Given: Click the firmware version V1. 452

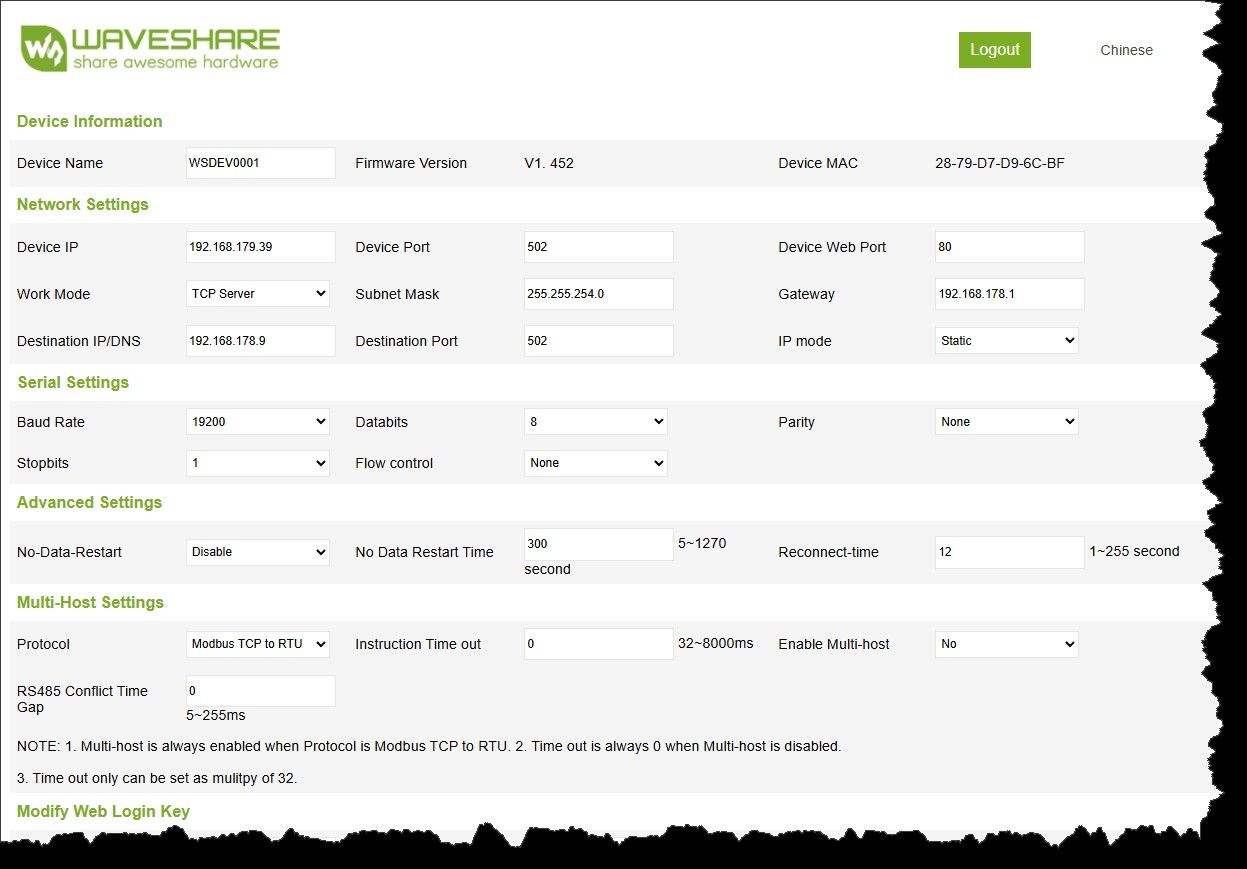Looking at the screenshot, I should coord(549,163).
